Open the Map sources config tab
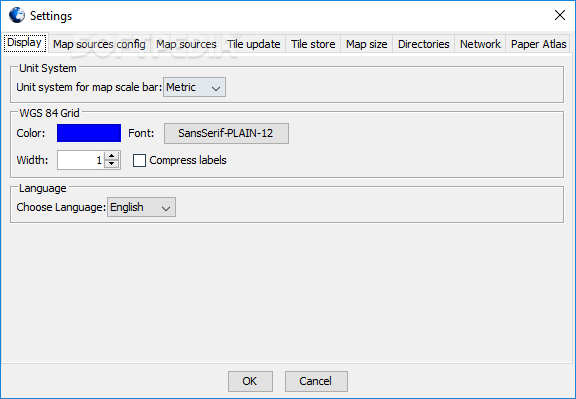 (99, 44)
